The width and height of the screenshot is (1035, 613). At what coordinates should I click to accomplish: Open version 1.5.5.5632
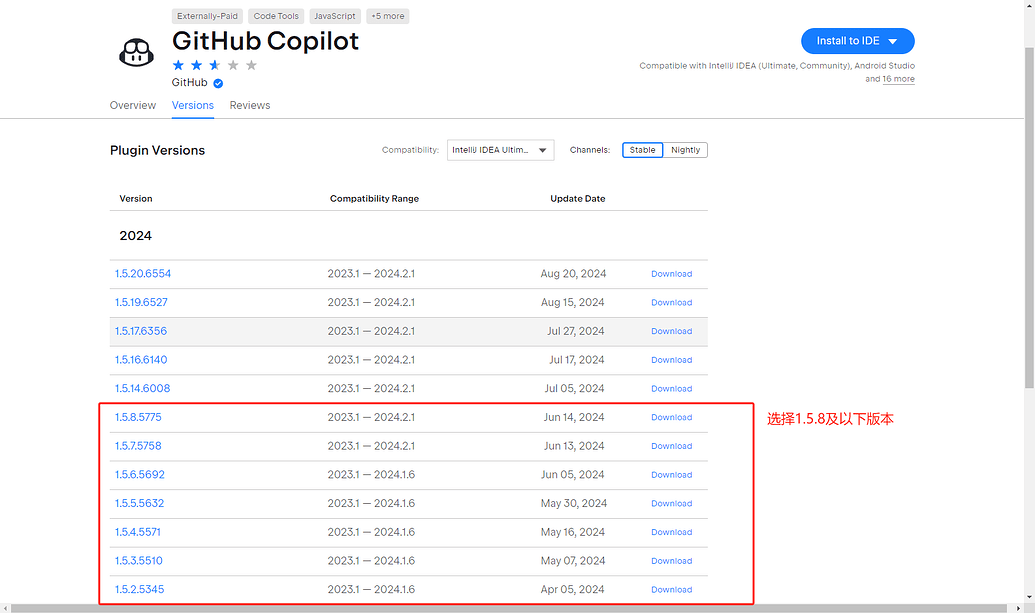(139, 503)
